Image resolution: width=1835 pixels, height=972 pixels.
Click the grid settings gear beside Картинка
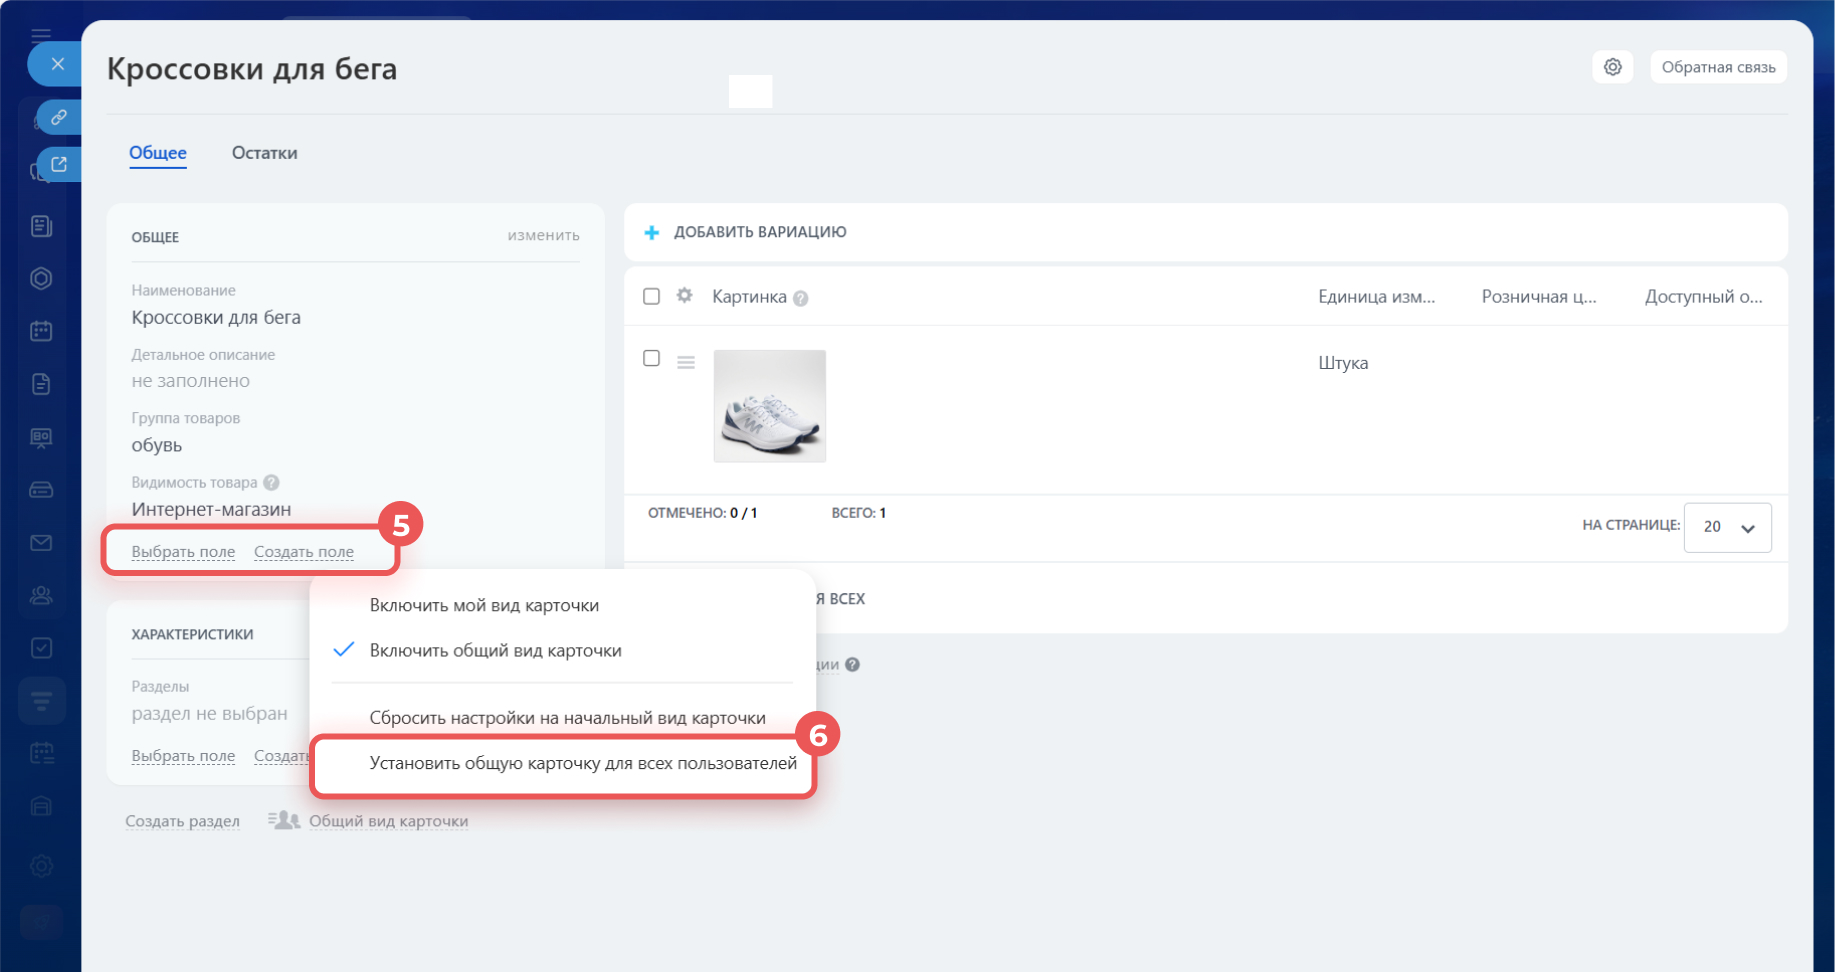tap(684, 296)
